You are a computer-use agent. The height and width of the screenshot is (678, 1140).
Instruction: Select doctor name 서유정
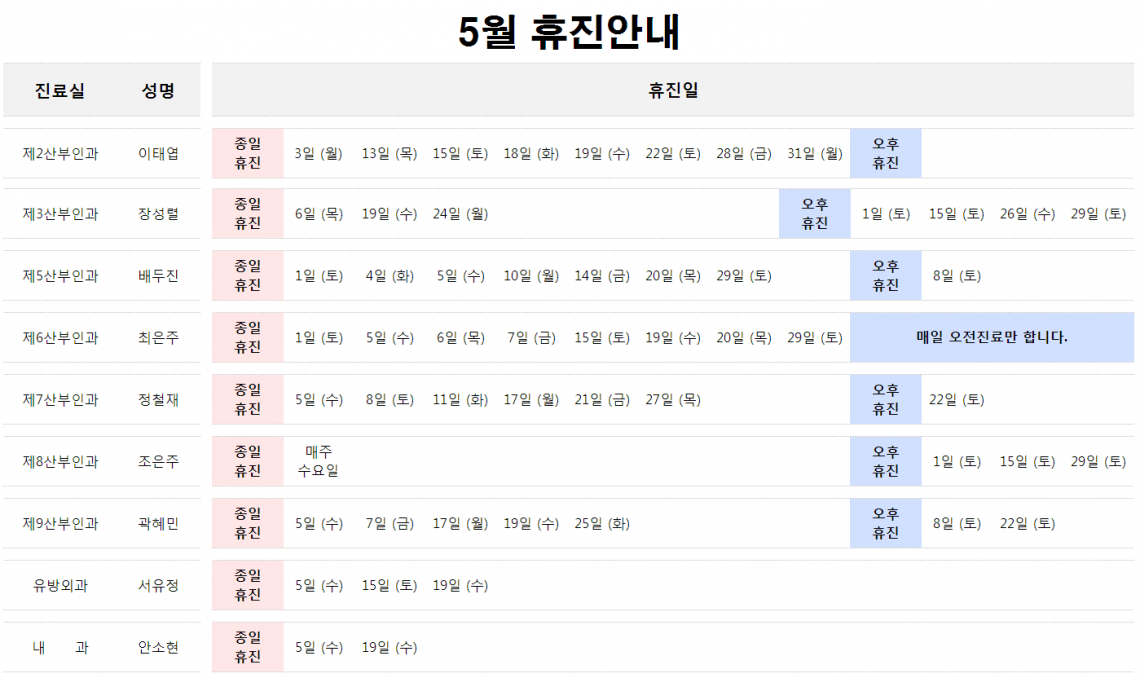tap(158, 586)
